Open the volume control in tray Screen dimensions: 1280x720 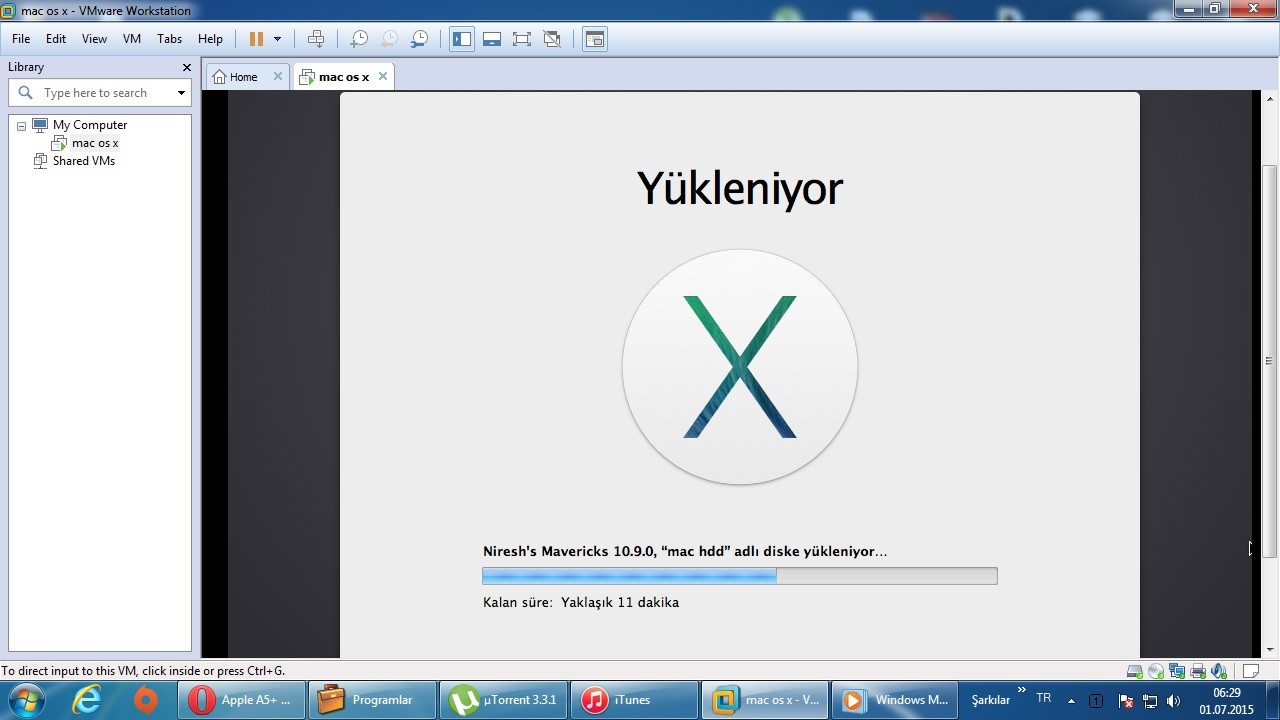[x=1173, y=701]
